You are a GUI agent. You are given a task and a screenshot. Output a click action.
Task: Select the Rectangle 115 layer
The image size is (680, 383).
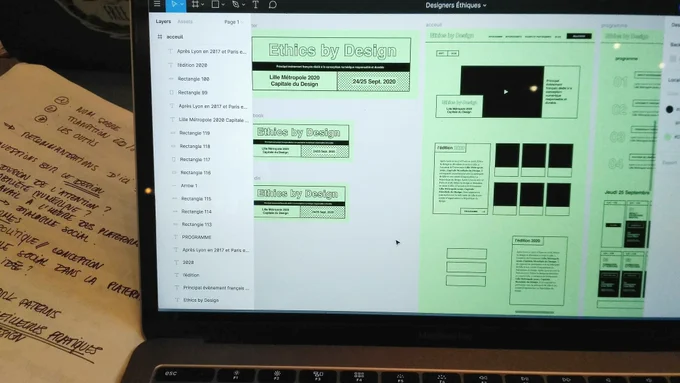pyautogui.click(x=196, y=199)
